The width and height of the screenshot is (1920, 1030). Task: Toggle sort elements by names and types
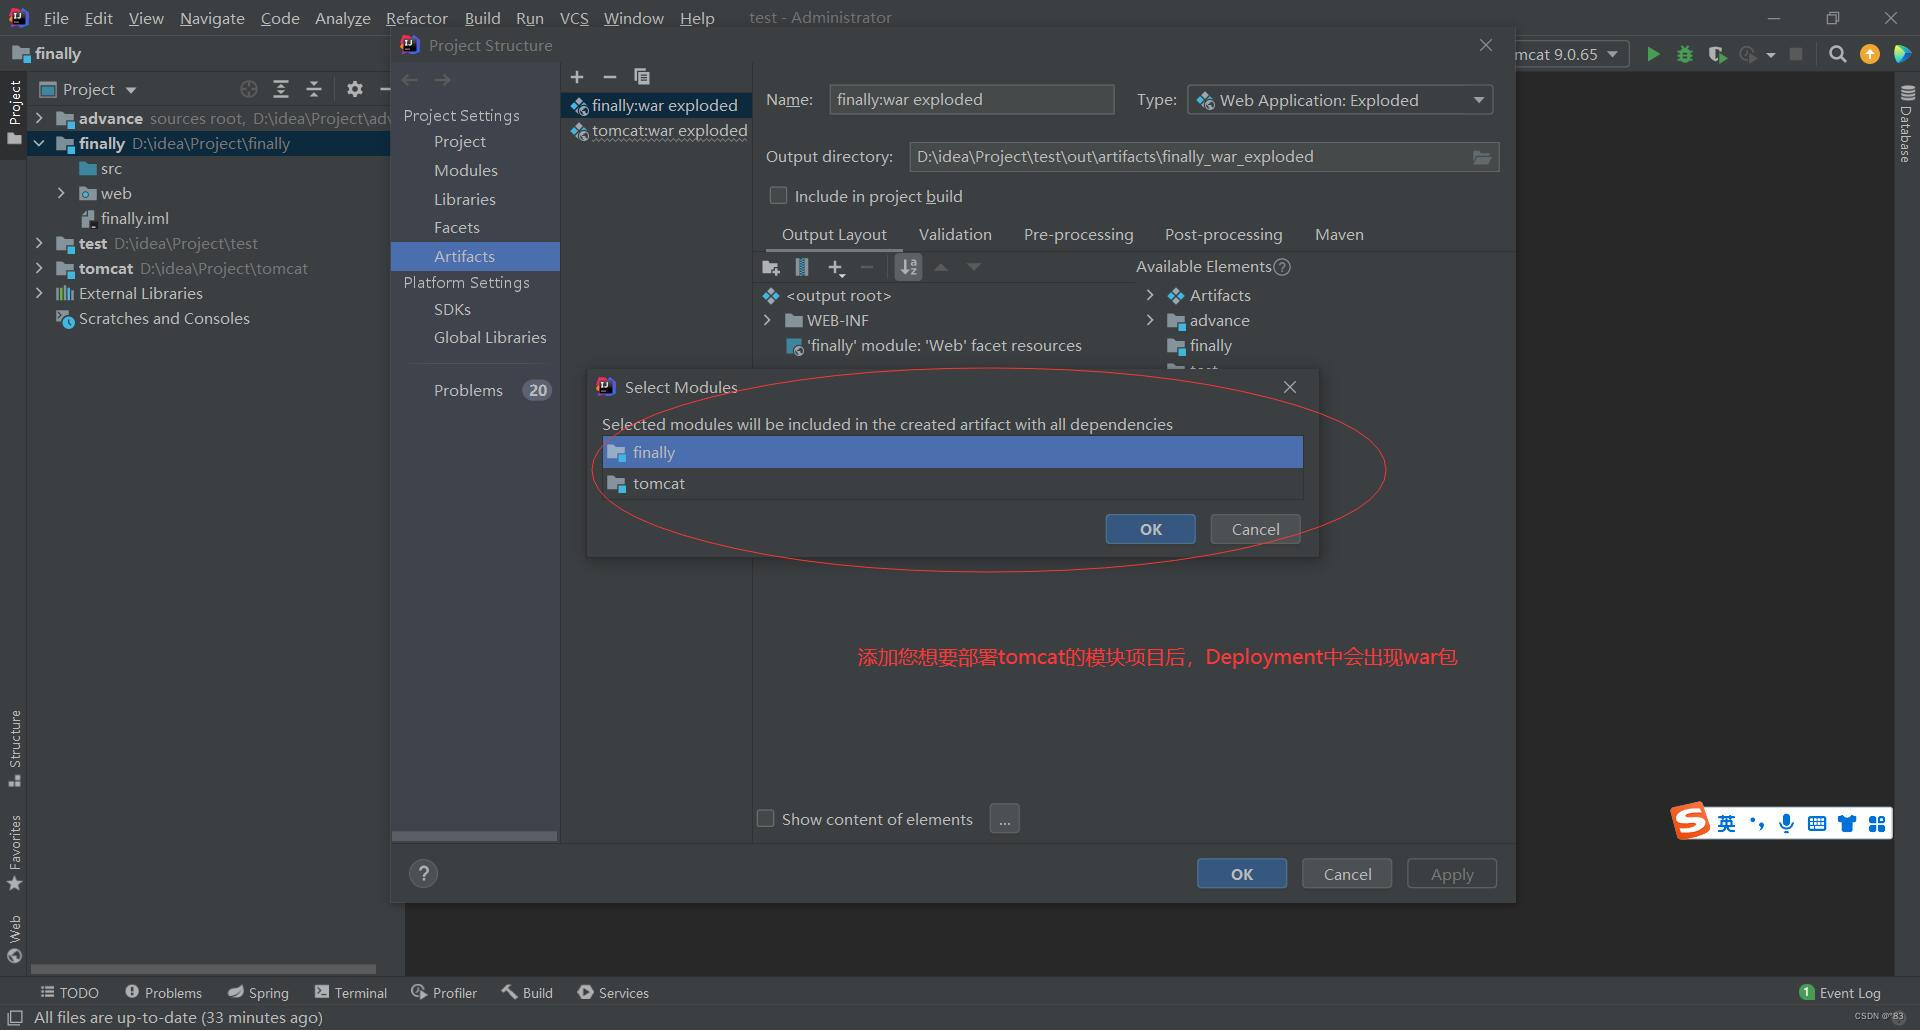908,267
